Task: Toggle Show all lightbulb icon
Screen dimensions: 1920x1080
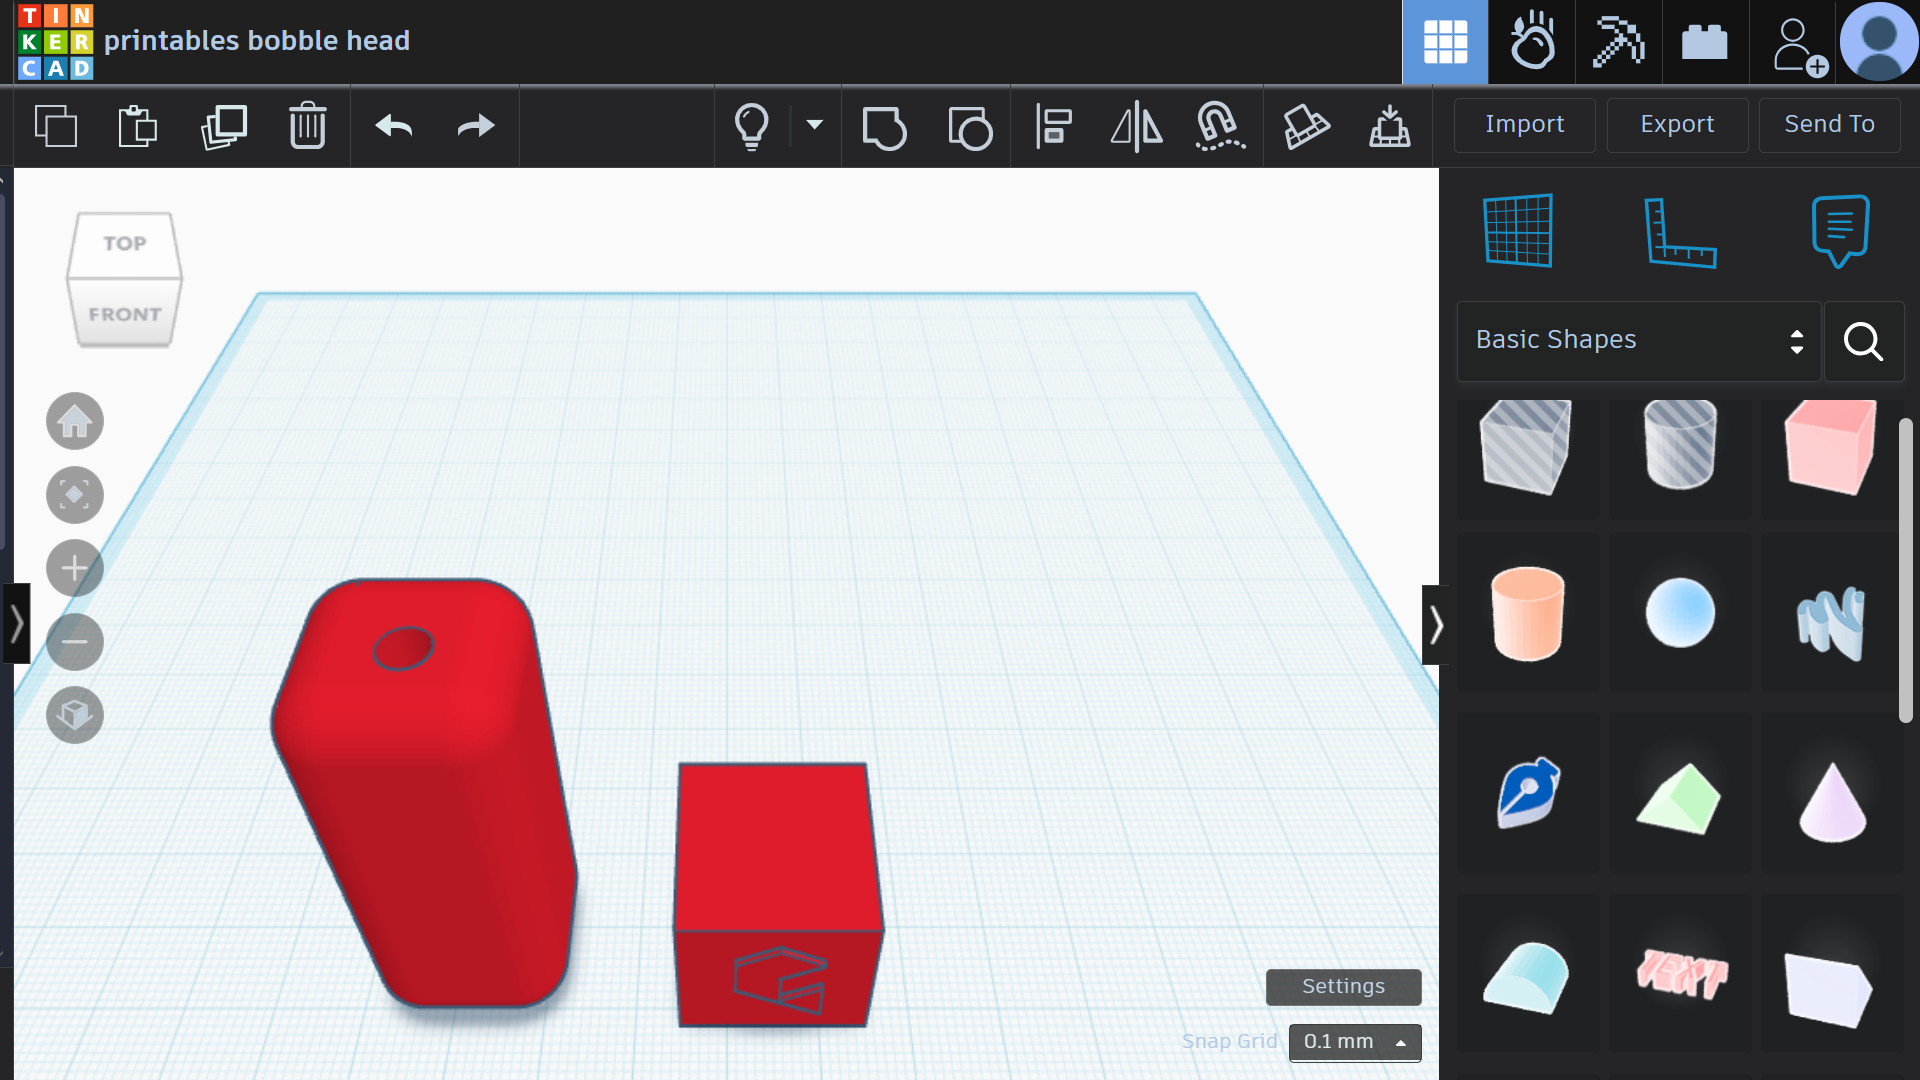Action: 752,126
